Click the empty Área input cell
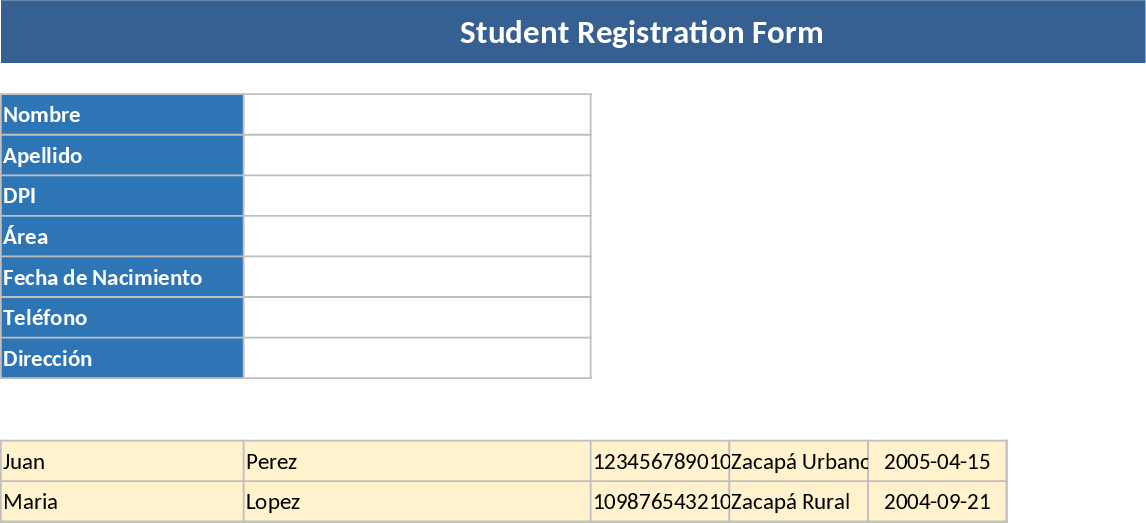Screen dimensions: 1146x523 pyautogui.click(x=417, y=237)
